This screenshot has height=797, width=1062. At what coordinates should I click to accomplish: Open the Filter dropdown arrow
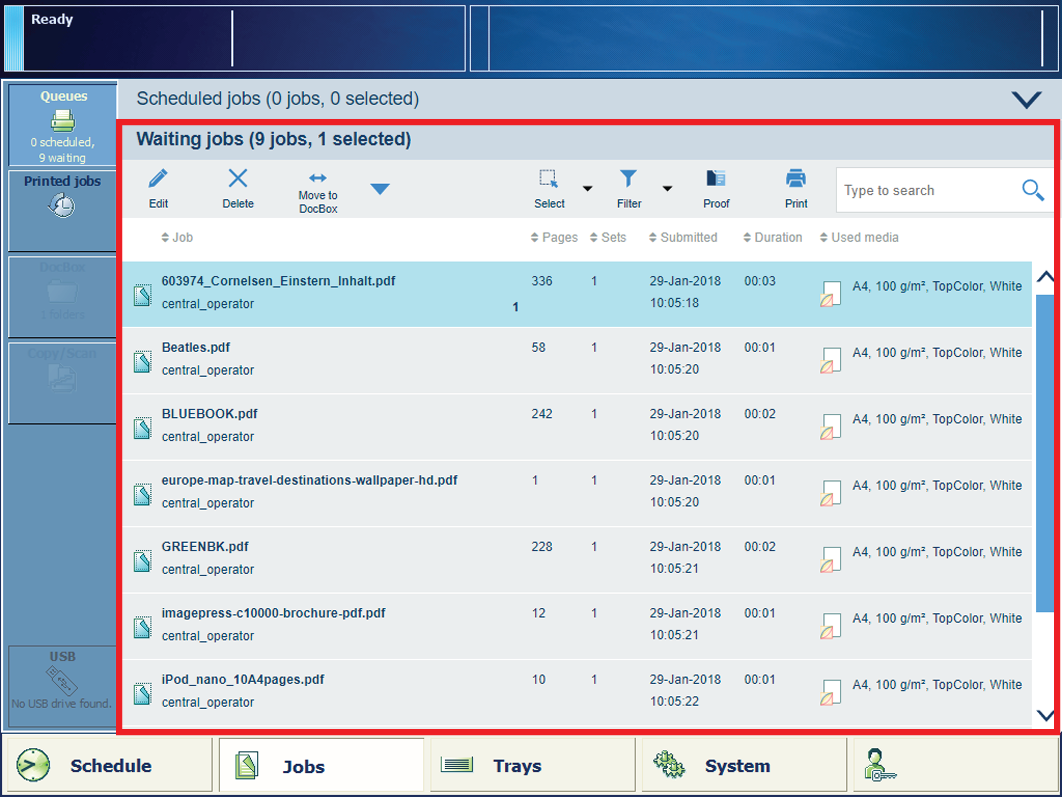click(x=667, y=189)
